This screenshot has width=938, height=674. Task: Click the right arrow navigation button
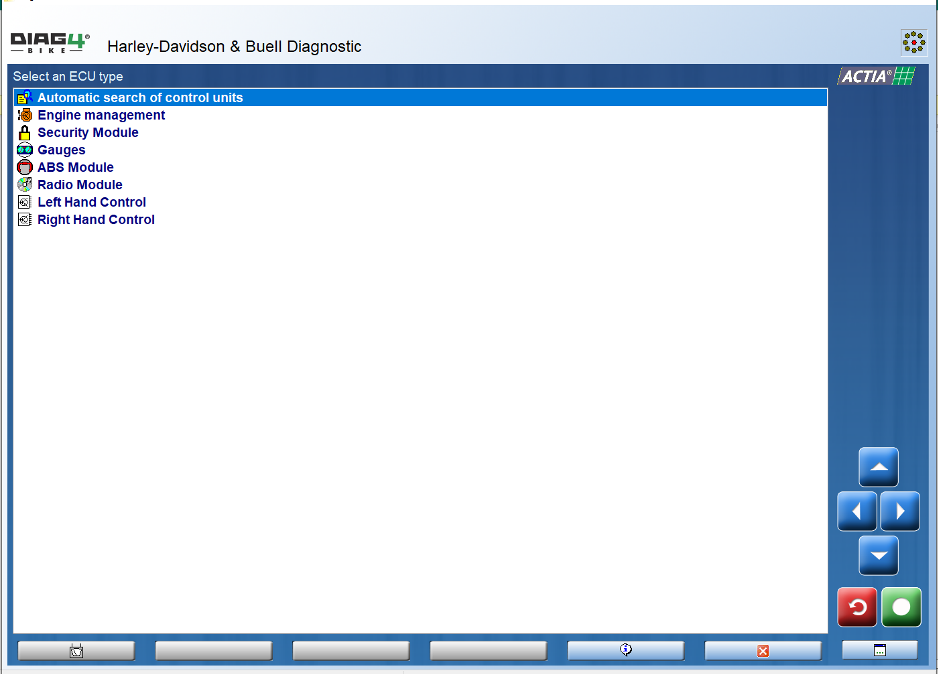click(x=900, y=511)
